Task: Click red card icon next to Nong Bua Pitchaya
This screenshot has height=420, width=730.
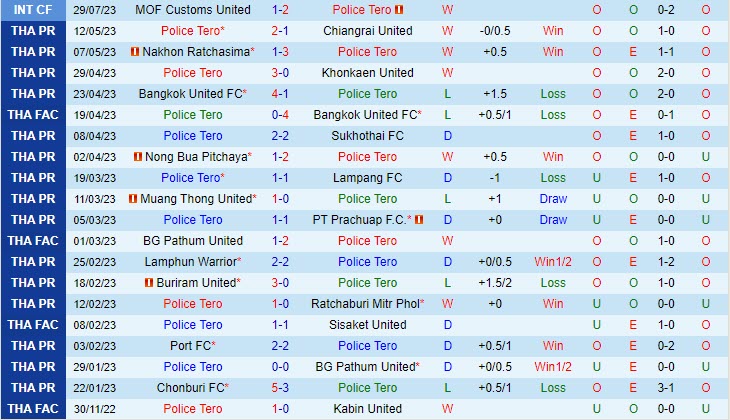Action: pyautogui.click(x=137, y=157)
